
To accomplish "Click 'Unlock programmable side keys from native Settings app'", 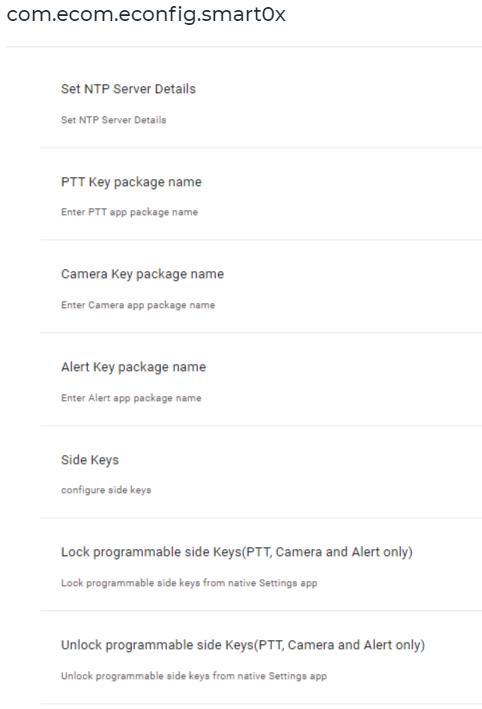I will [x=194, y=676].
